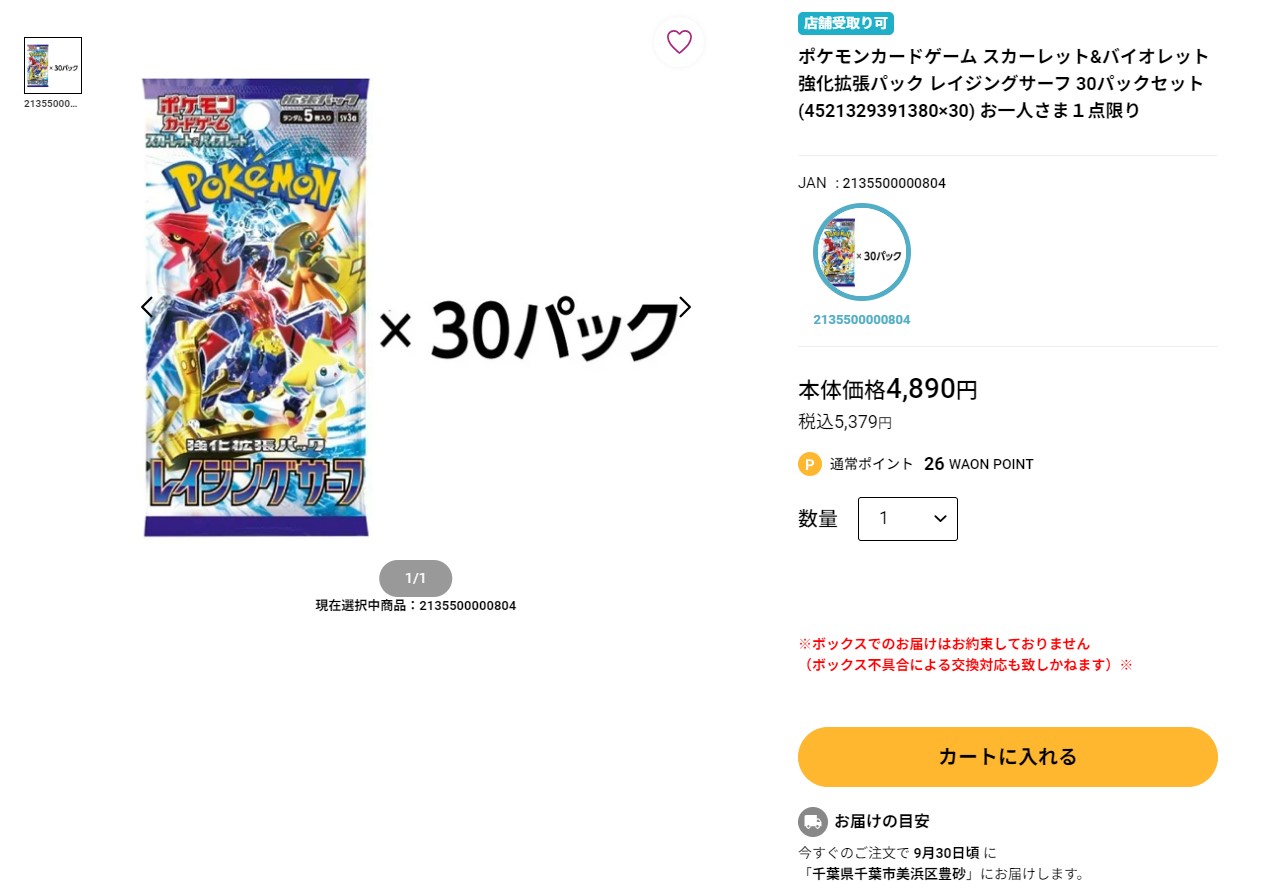Viewport: 1261px width, 892px height.
Task: Go to previous product image arrow
Action: [147, 307]
